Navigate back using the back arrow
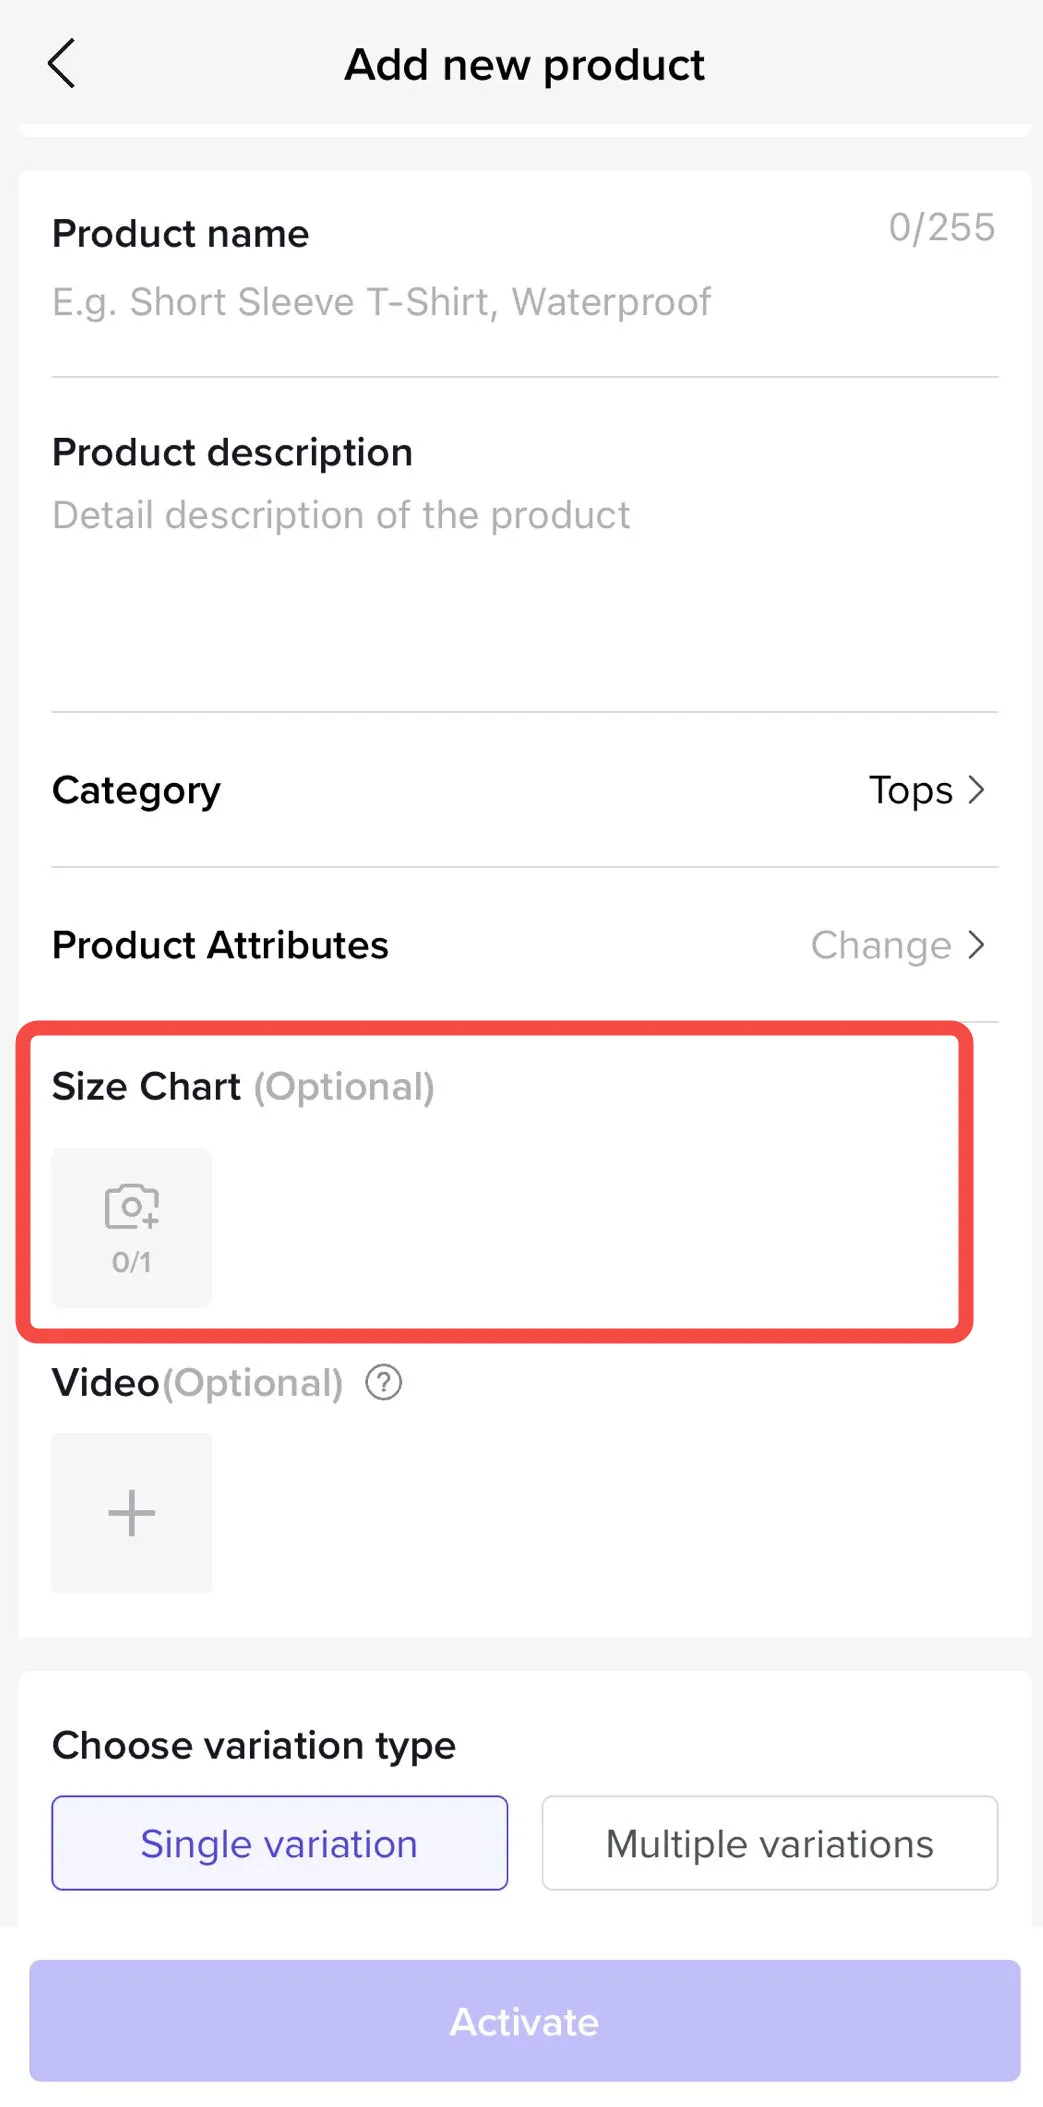 coord(61,63)
